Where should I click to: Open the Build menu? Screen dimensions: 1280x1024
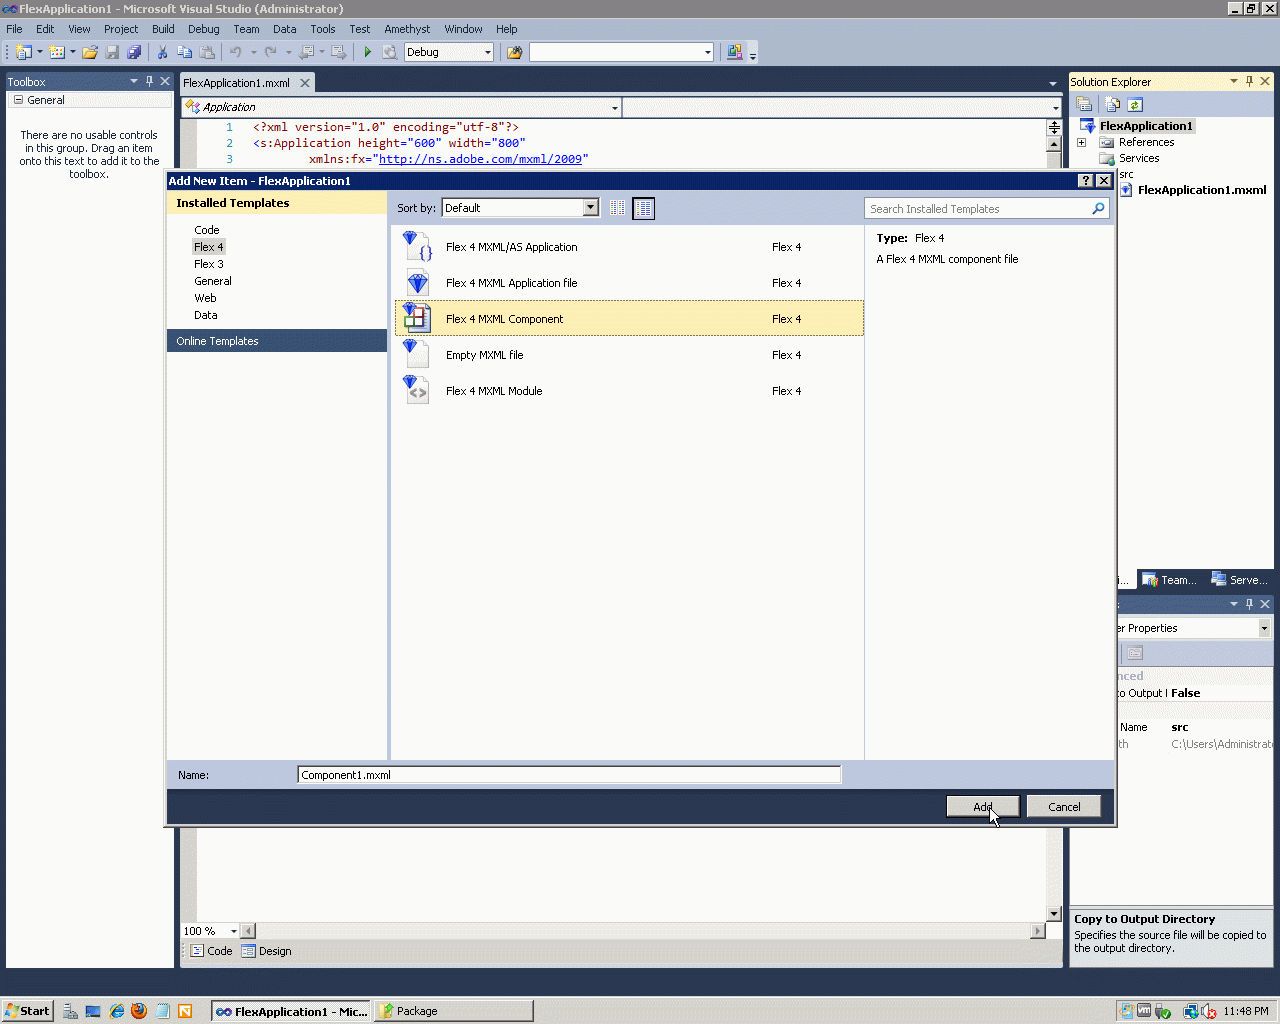tap(163, 29)
